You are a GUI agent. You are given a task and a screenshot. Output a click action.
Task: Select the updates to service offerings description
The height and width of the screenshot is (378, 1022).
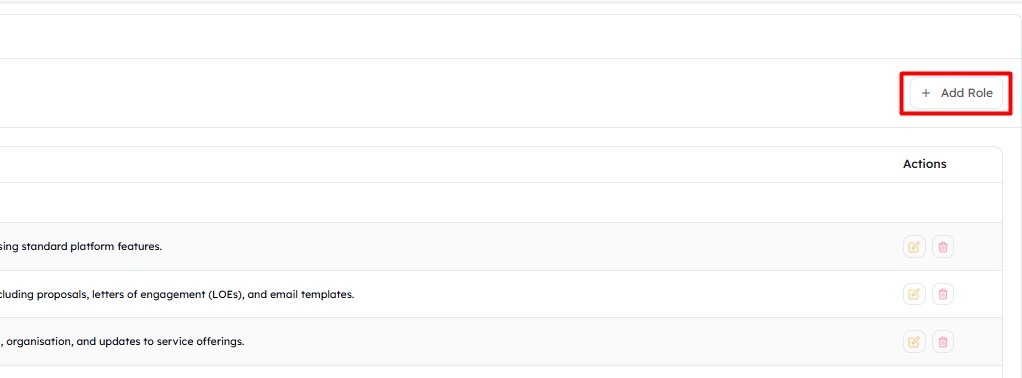pos(122,342)
